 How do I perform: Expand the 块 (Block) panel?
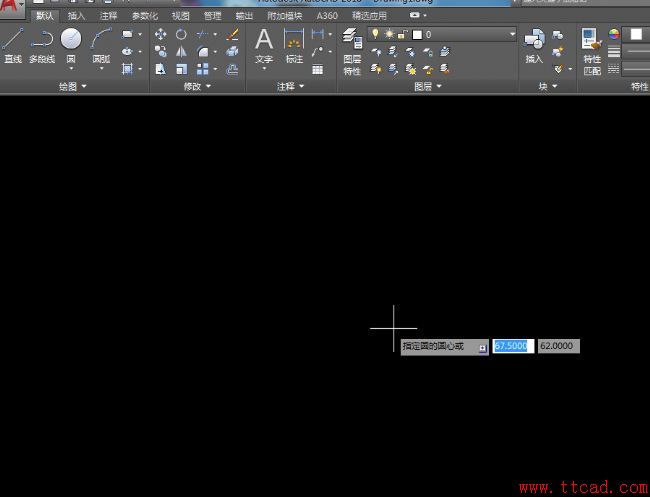pyautogui.click(x=548, y=86)
